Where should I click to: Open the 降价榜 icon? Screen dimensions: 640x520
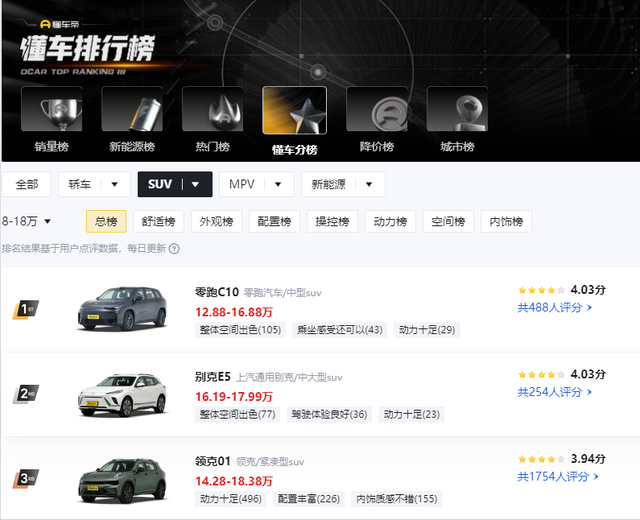click(x=377, y=109)
